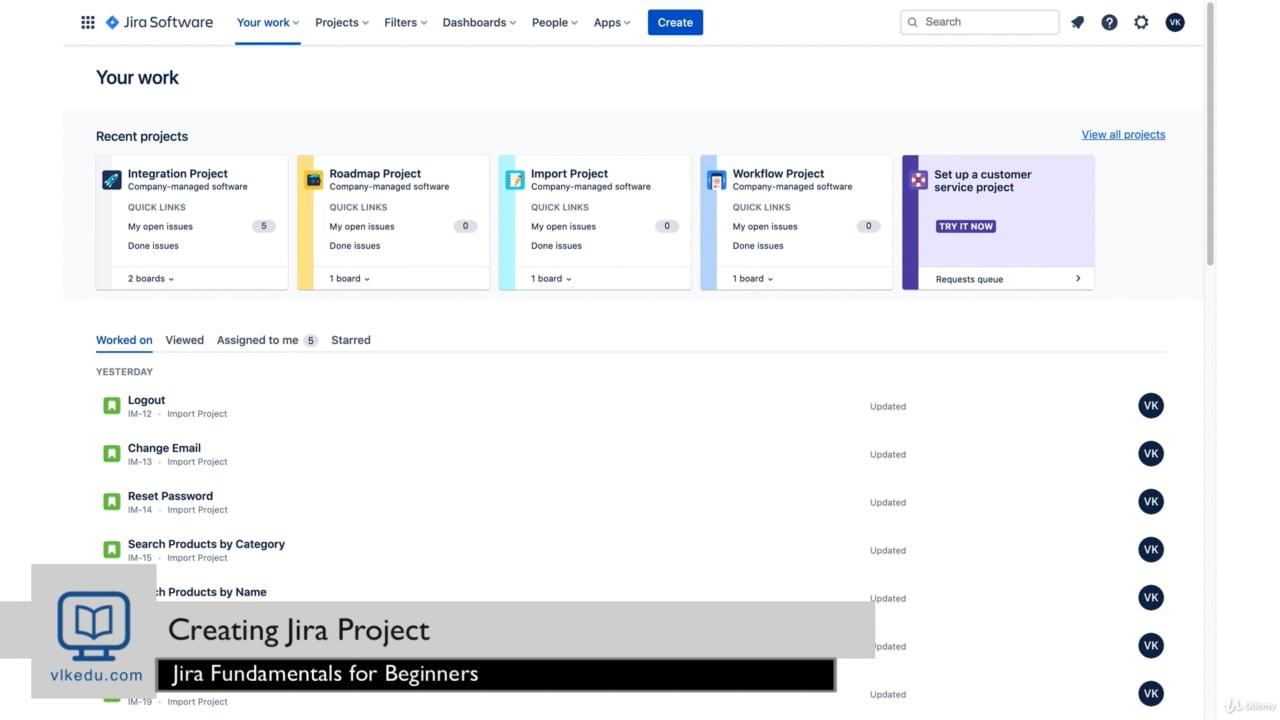Open the VK profile avatar in header
This screenshot has height=720, width=1280.
1175,22
